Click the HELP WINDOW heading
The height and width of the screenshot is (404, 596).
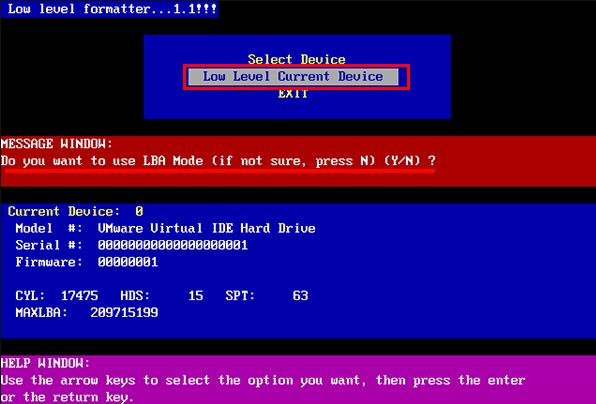tap(45, 363)
